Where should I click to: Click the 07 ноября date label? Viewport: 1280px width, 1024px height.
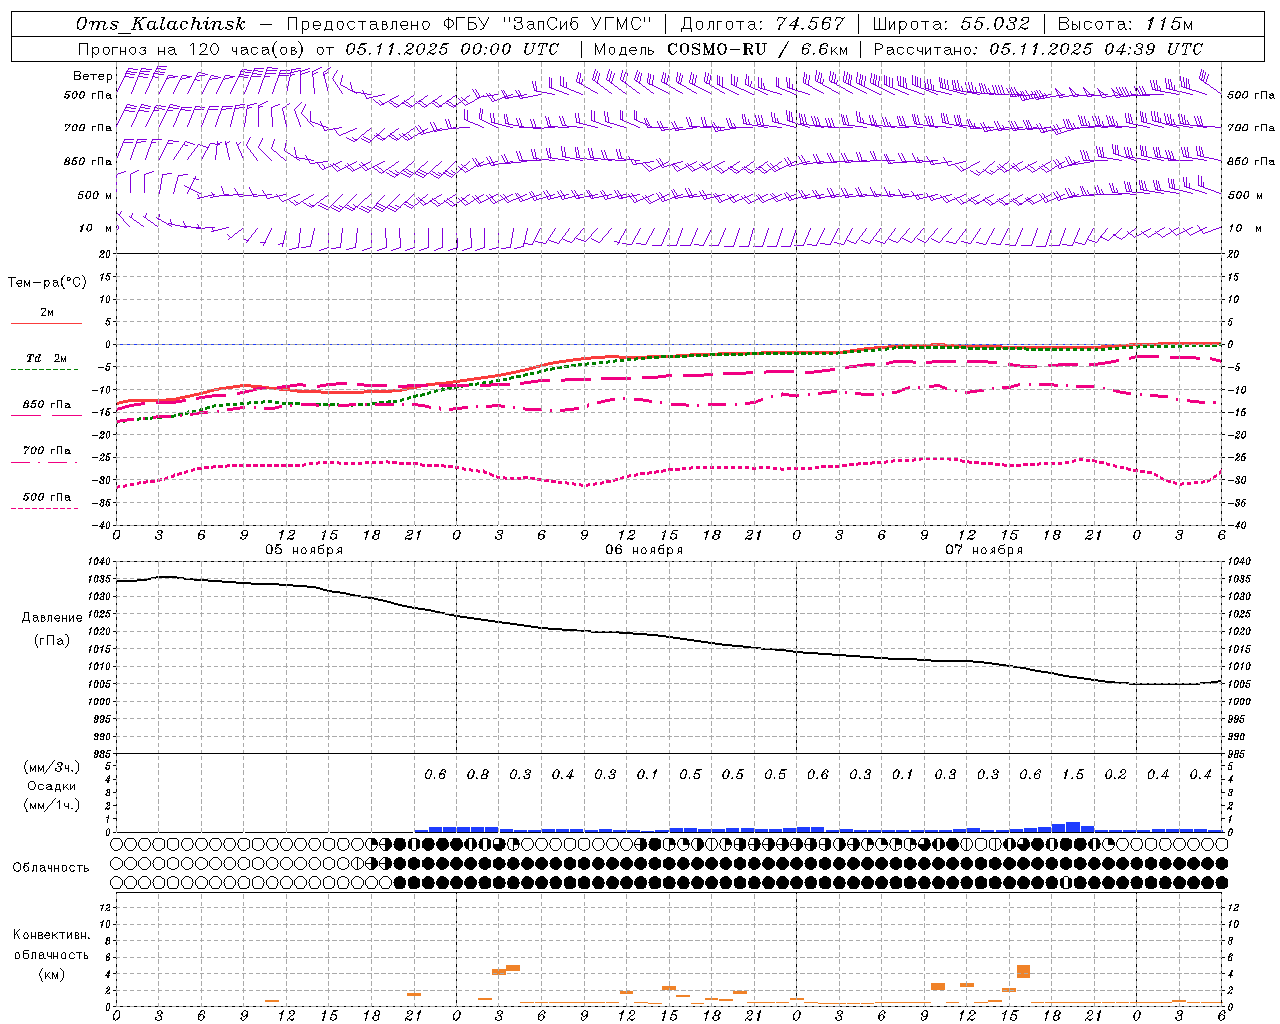(x=984, y=550)
